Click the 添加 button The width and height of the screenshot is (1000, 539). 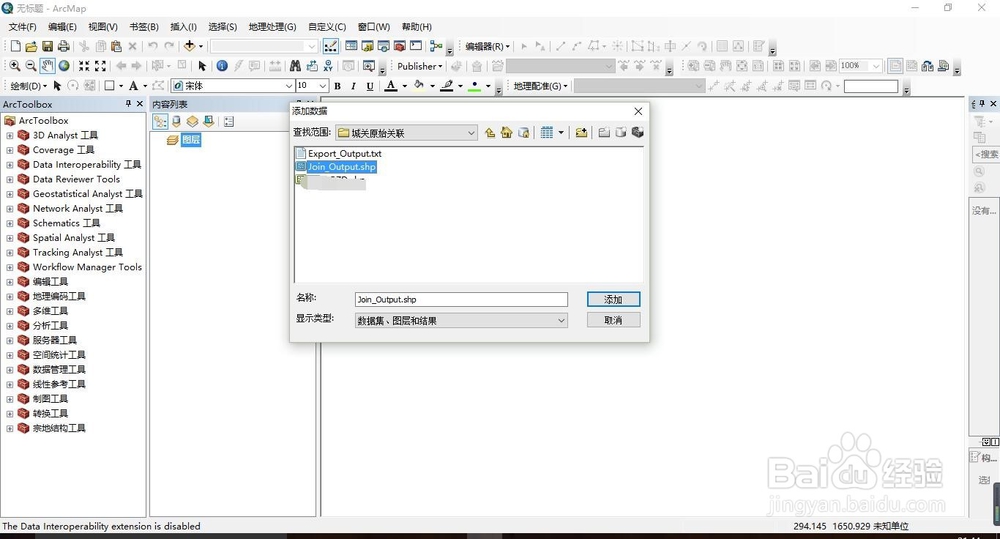[x=614, y=299]
